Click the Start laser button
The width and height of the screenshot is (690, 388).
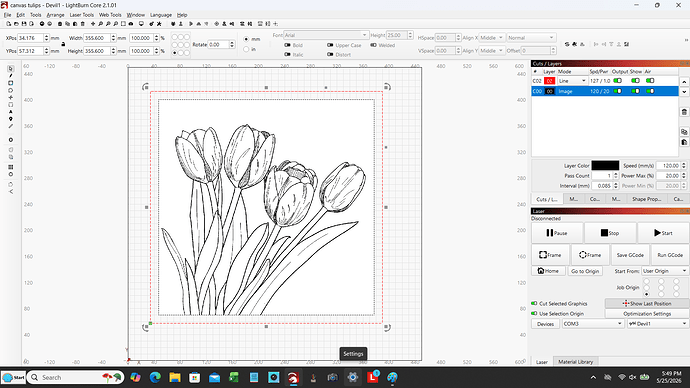(663, 233)
